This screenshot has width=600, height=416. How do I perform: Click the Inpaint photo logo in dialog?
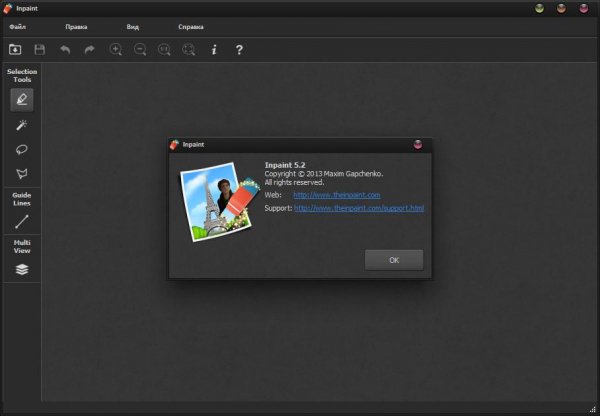click(x=220, y=201)
